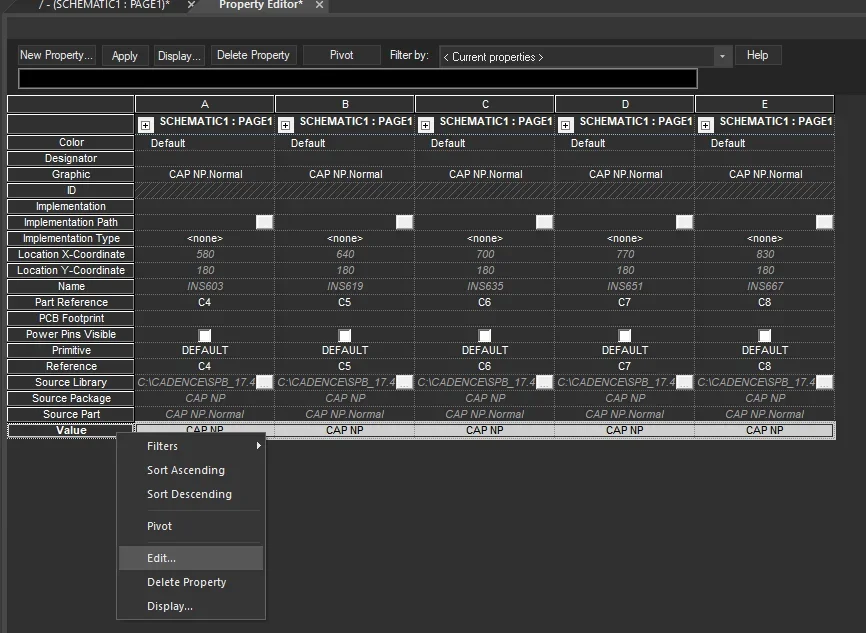The width and height of the screenshot is (866, 633).
Task: Enable Power Pins Visible for column C
Action: tap(485, 334)
